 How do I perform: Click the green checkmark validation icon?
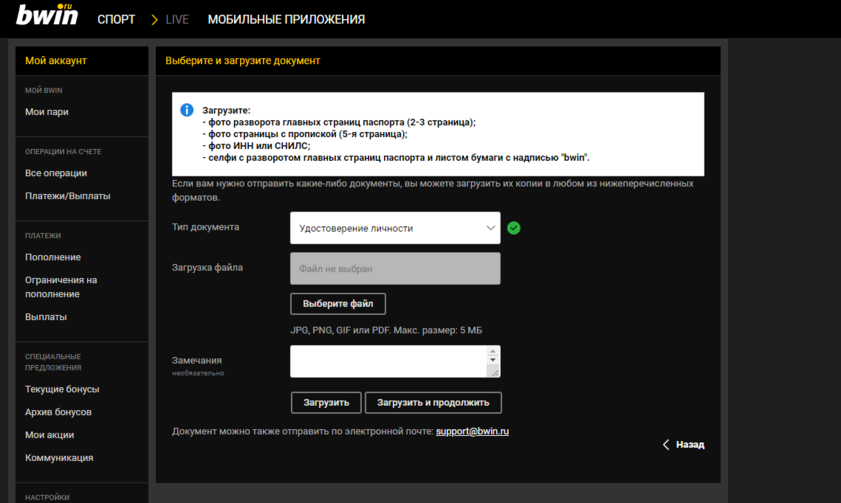click(514, 228)
